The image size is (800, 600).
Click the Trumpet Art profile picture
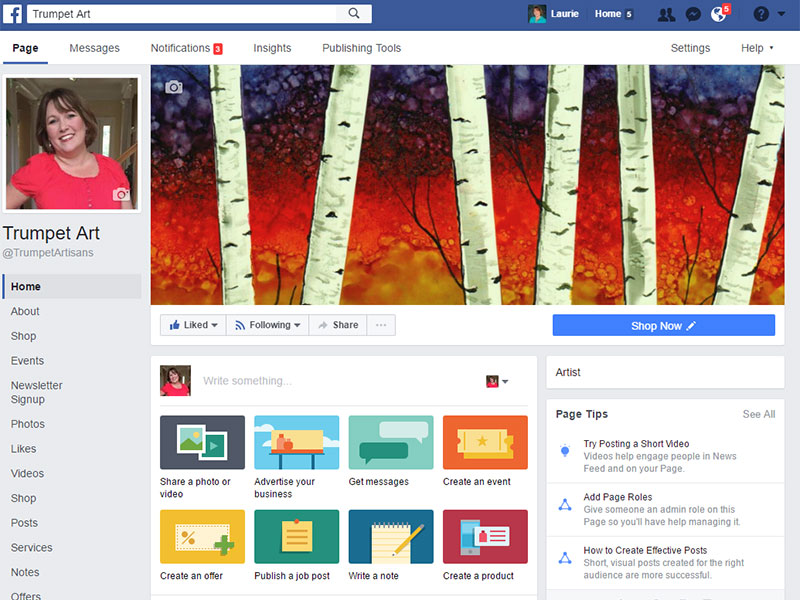click(x=71, y=143)
